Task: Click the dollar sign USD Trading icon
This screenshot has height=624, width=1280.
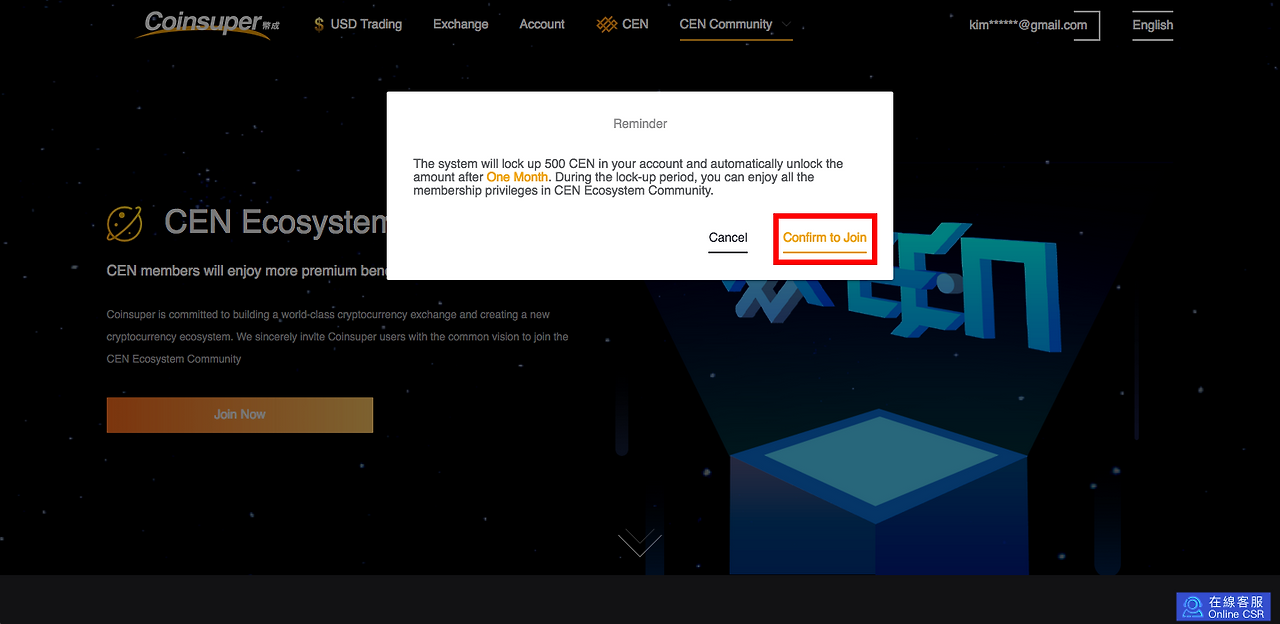Action: pyautogui.click(x=319, y=24)
